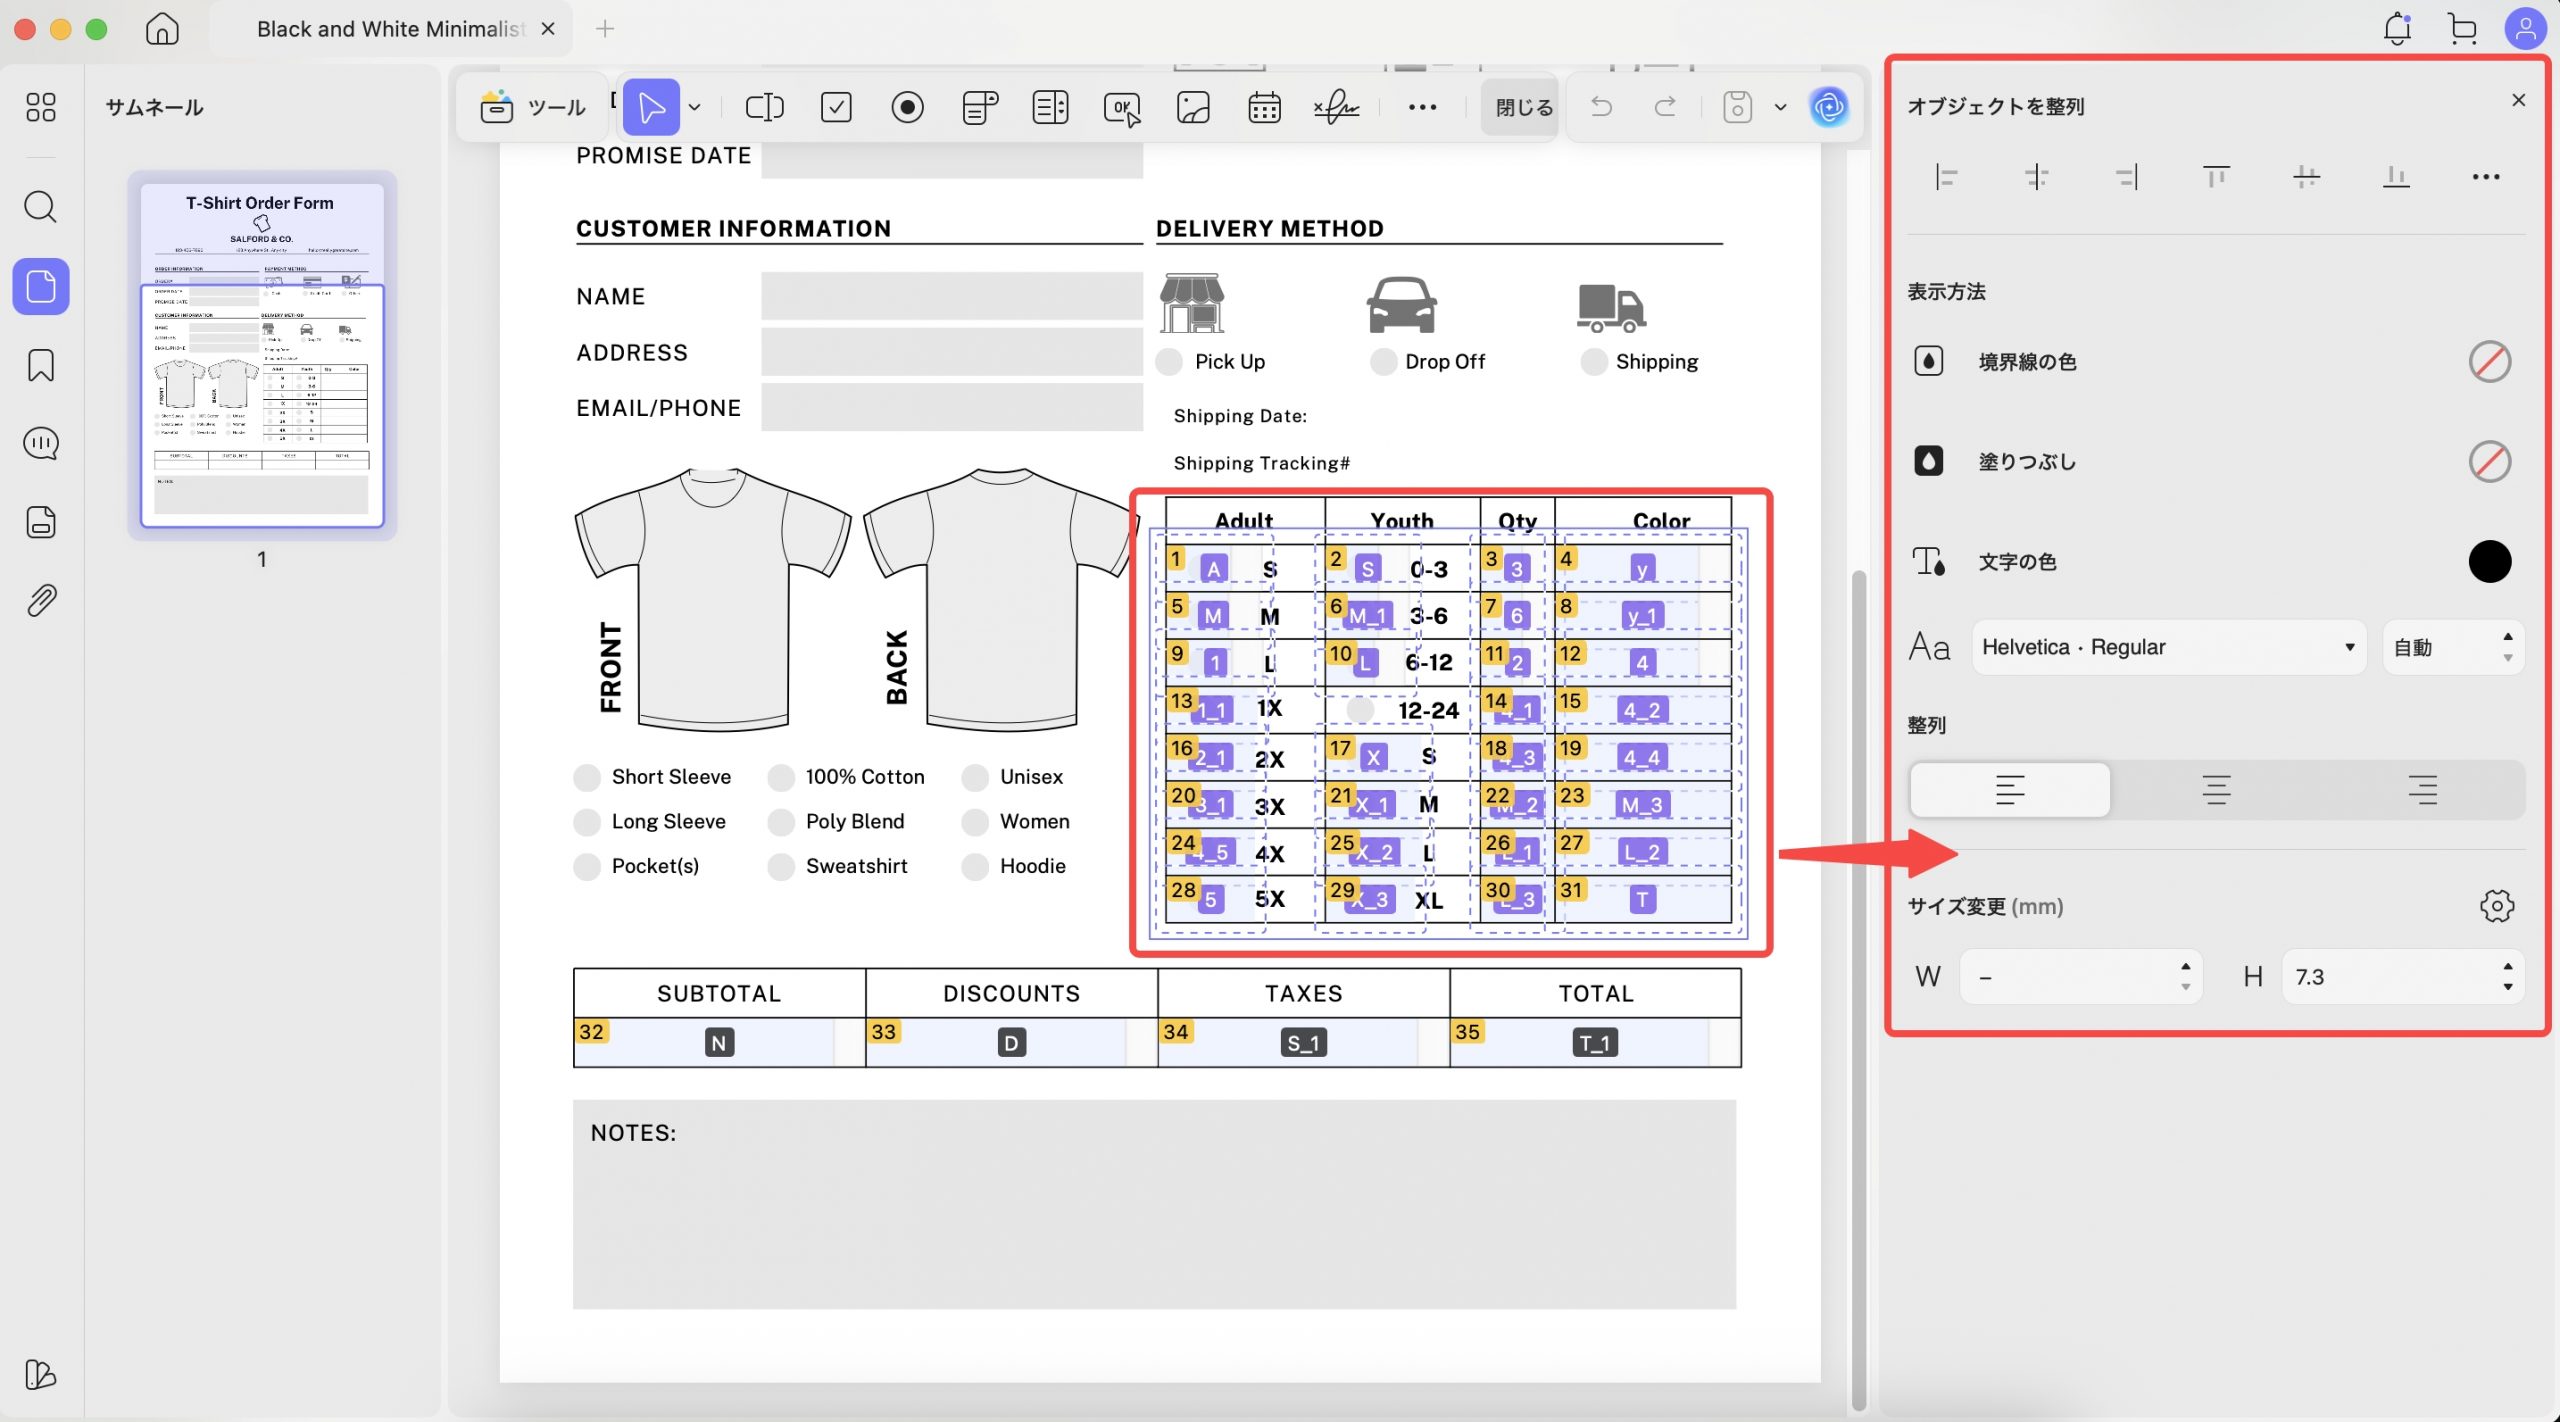The image size is (2560, 1422).
Task: Switch to Black and White Minimalist tab
Action: (x=390, y=29)
